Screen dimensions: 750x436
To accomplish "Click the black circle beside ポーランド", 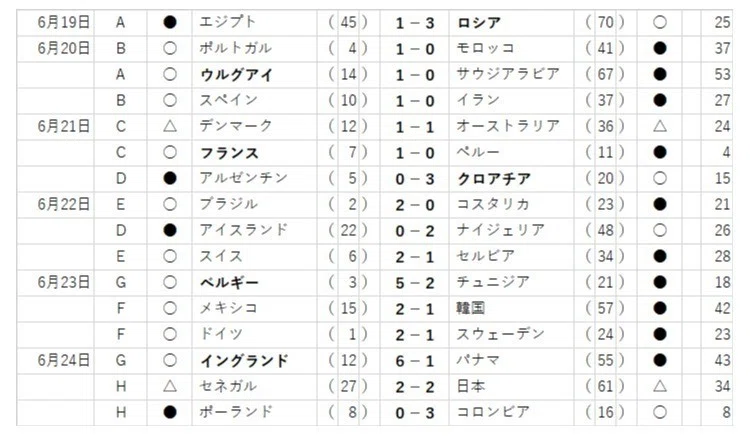I will pos(170,412).
